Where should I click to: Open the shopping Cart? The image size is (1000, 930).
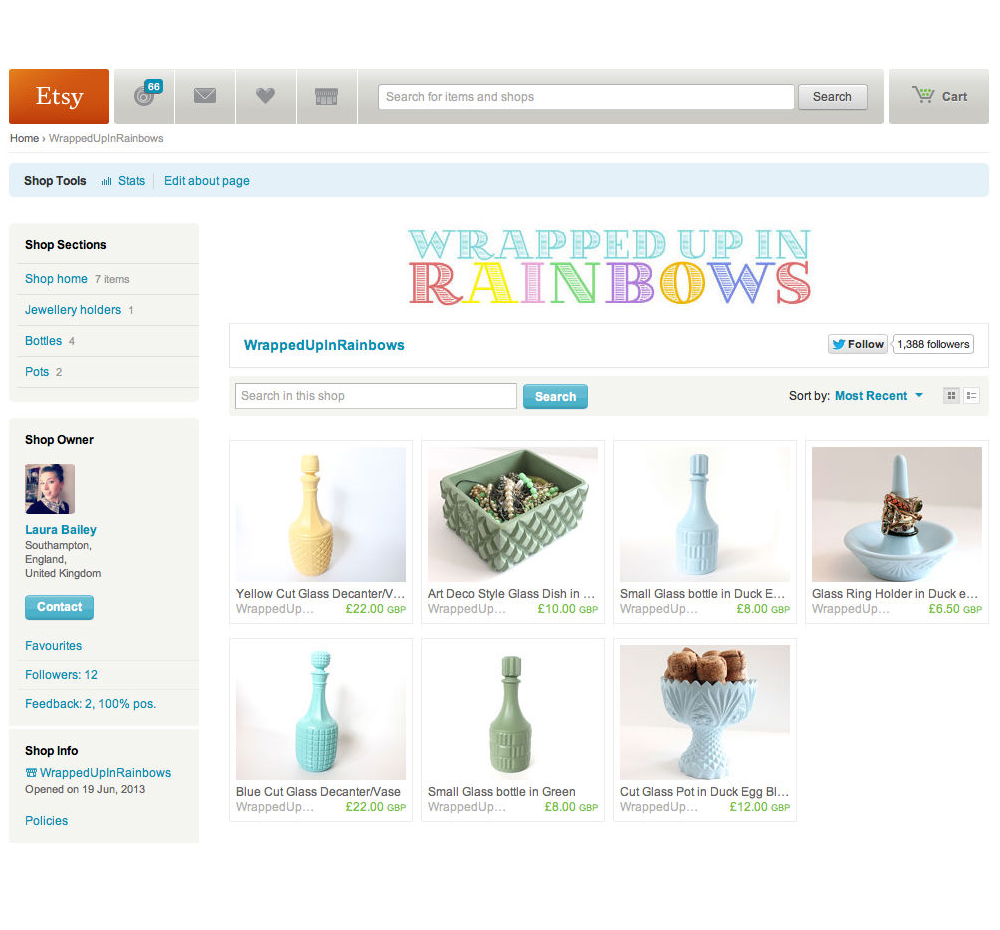click(x=939, y=96)
